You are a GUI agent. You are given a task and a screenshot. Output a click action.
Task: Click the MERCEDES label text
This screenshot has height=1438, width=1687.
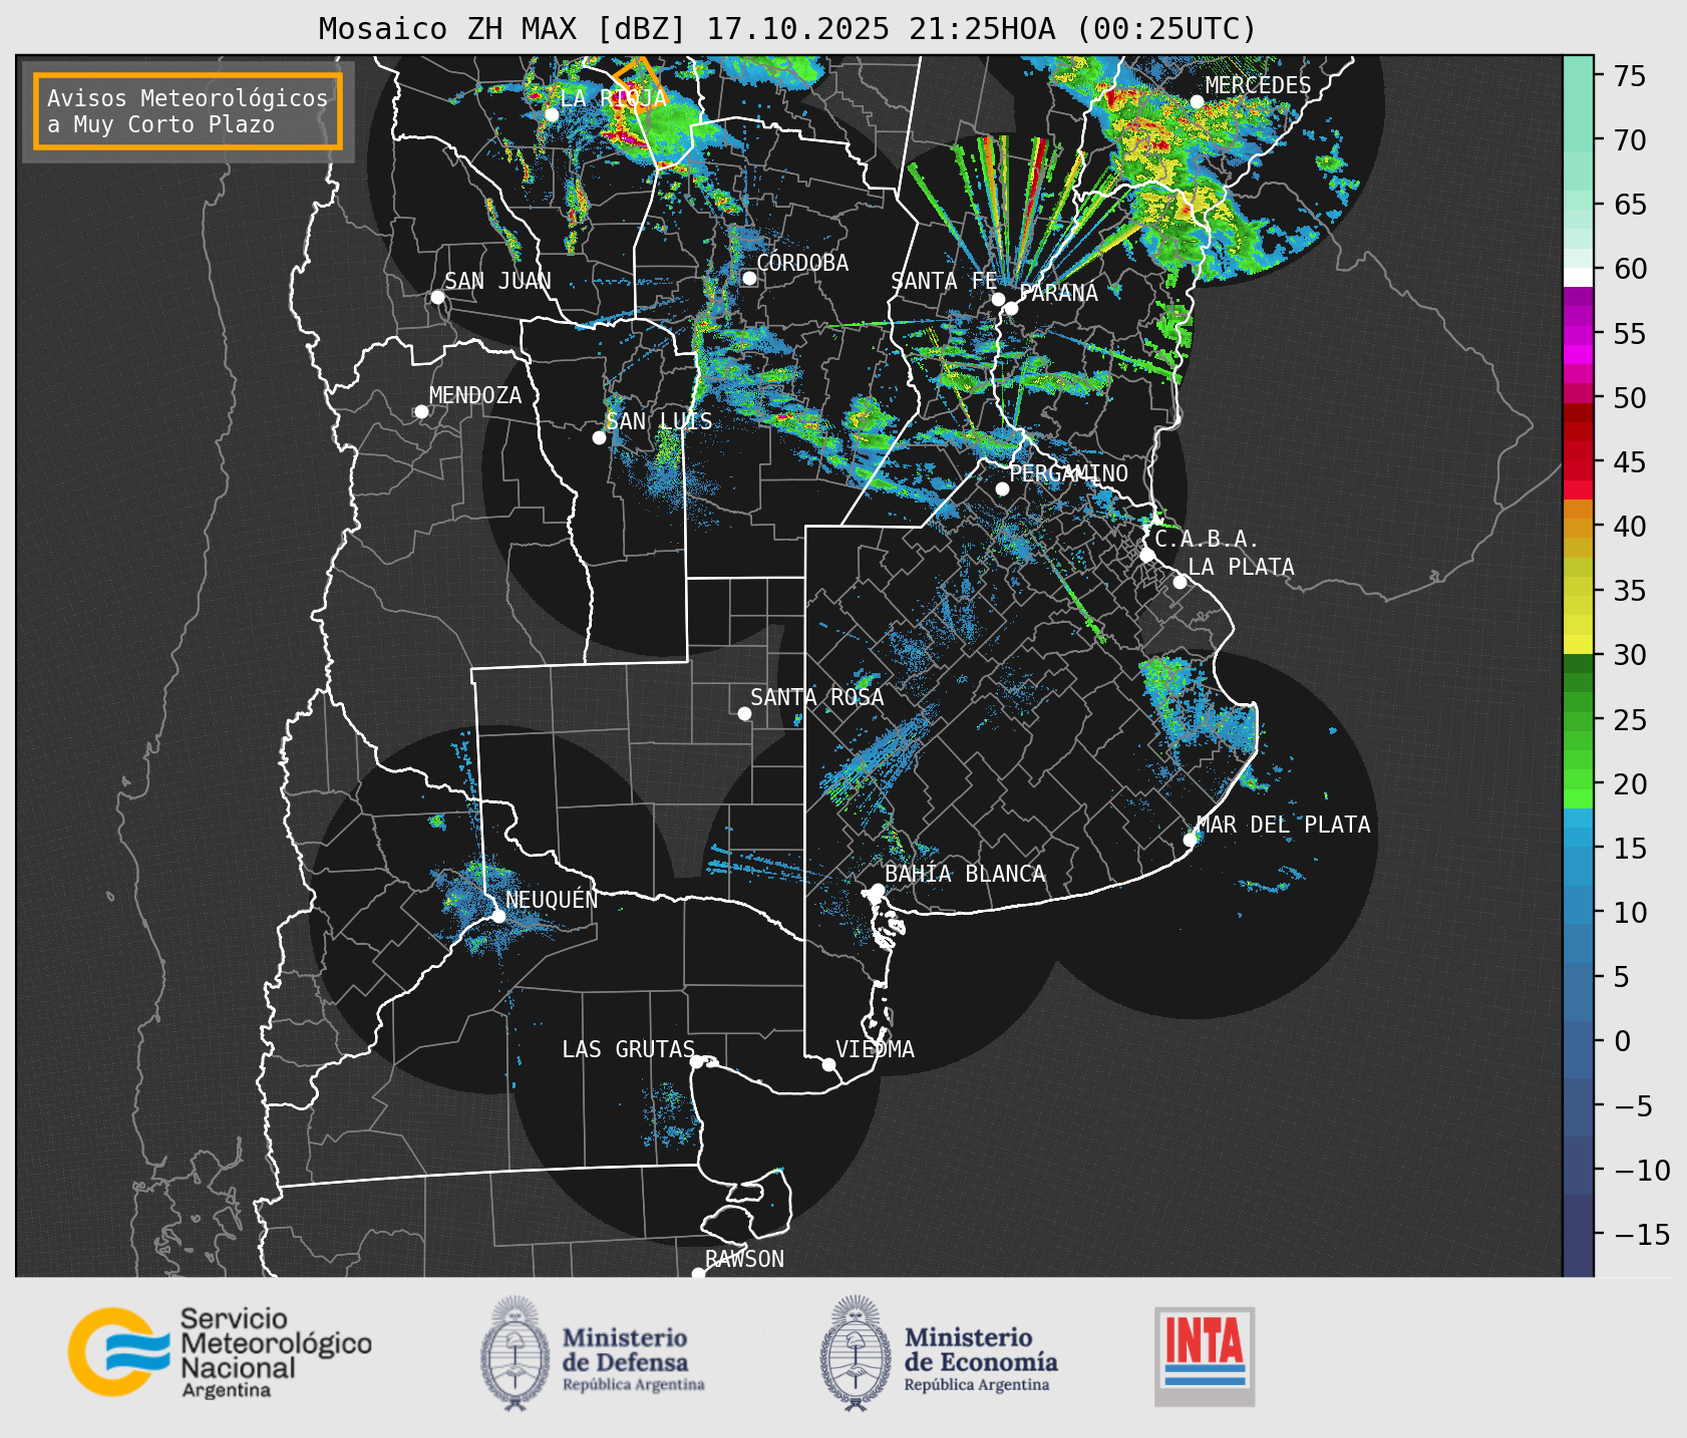click(x=1258, y=85)
